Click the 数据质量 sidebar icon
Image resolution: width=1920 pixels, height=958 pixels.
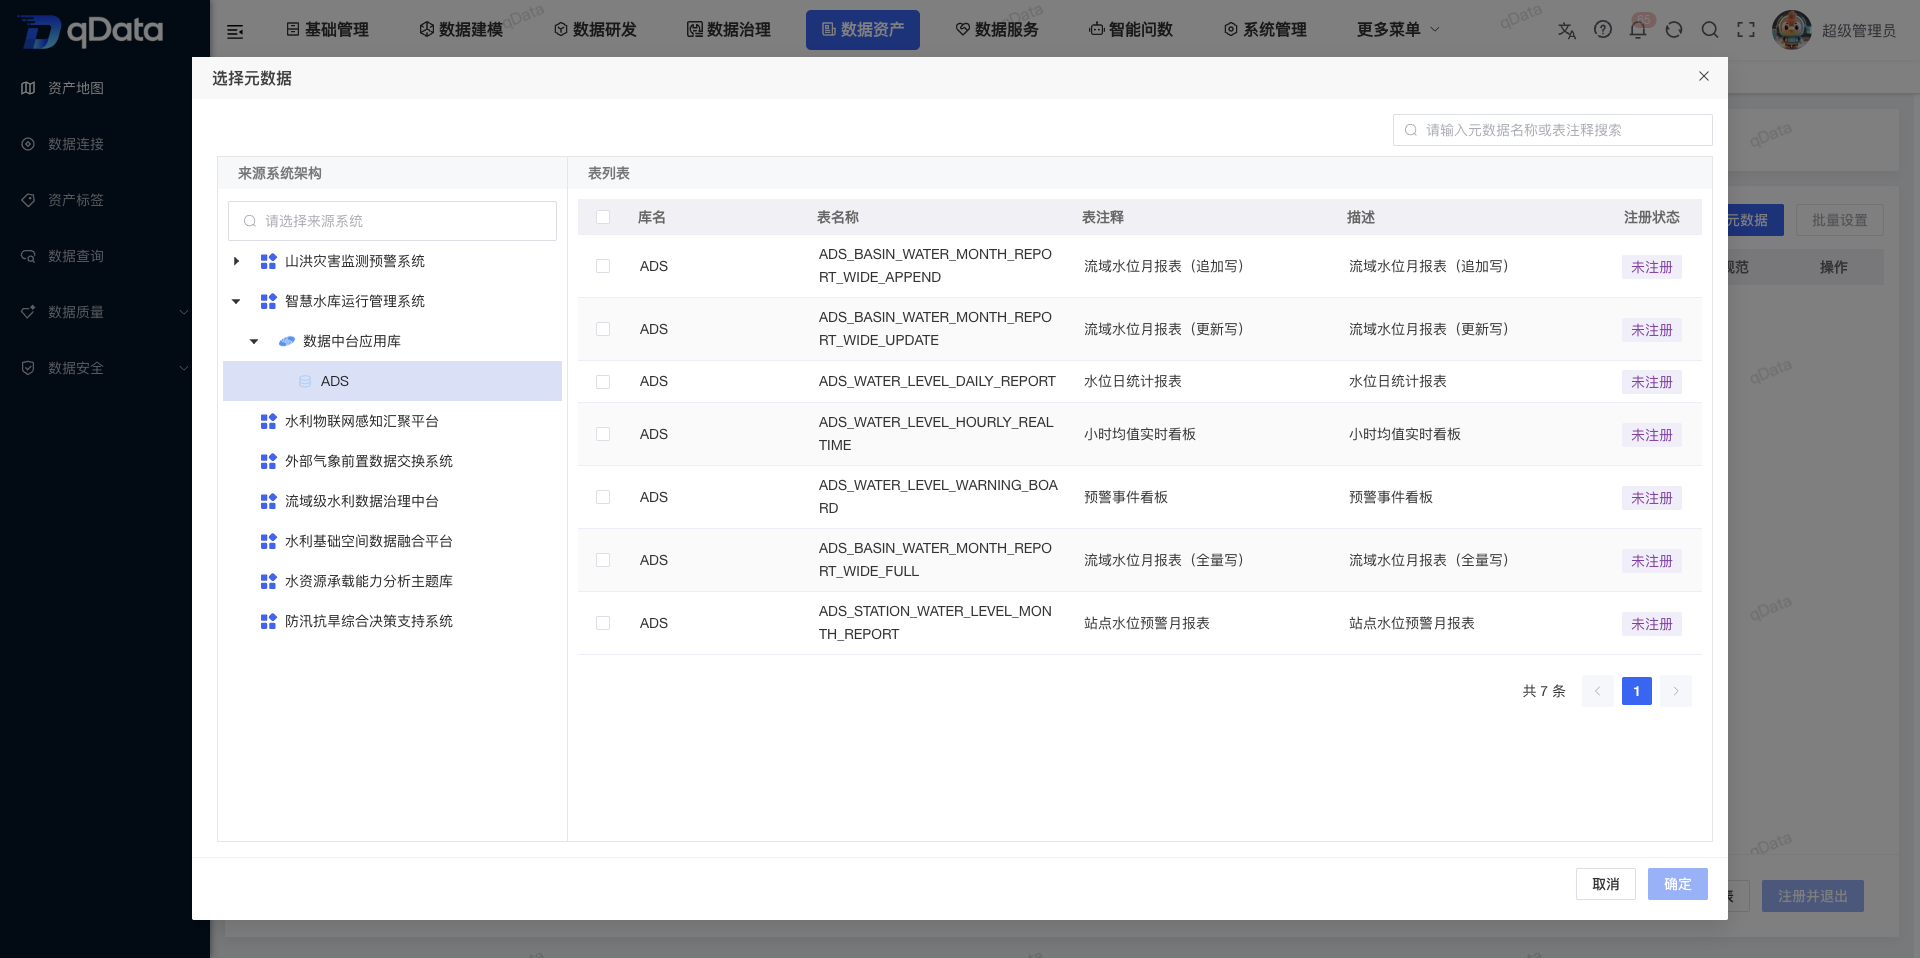pyautogui.click(x=28, y=312)
